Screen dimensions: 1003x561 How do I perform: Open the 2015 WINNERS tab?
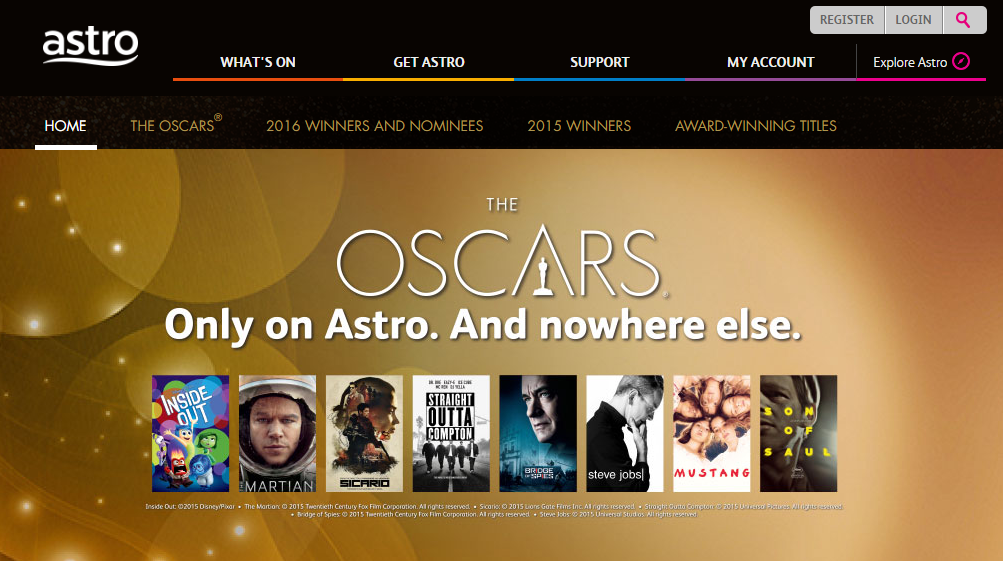(579, 125)
